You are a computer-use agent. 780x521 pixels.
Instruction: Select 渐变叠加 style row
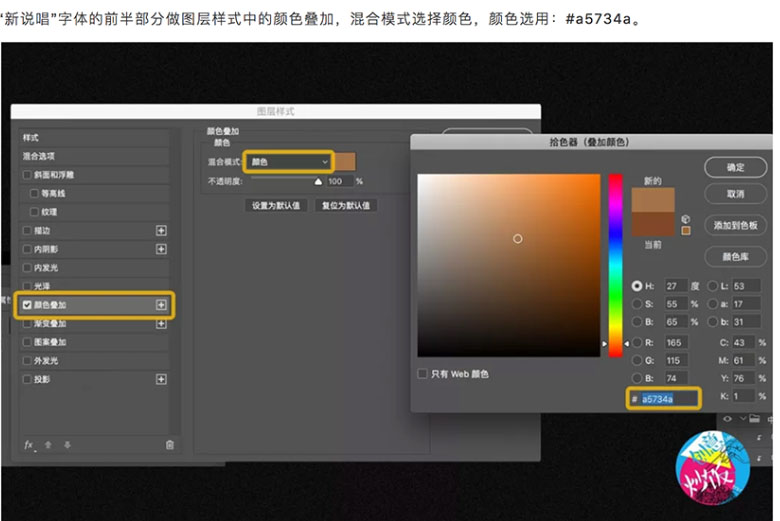[95, 323]
